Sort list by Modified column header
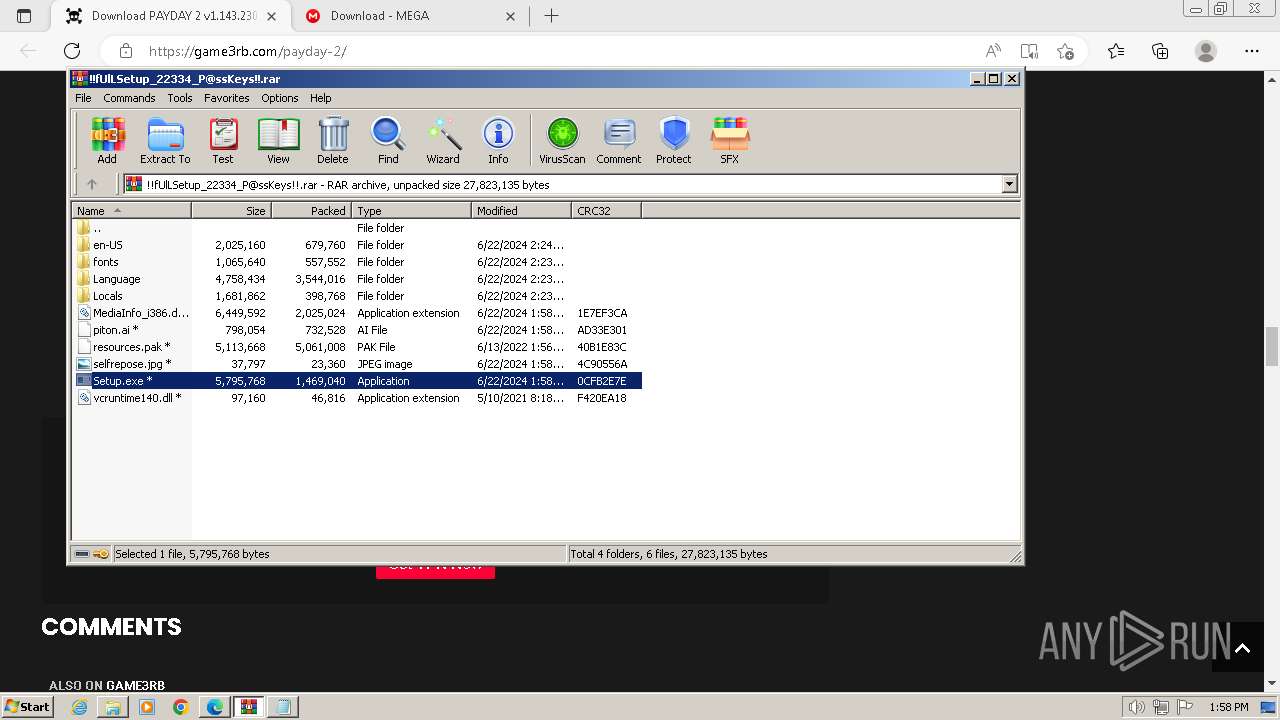This screenshot has height=720, width=1280. (x=521, y=211)
